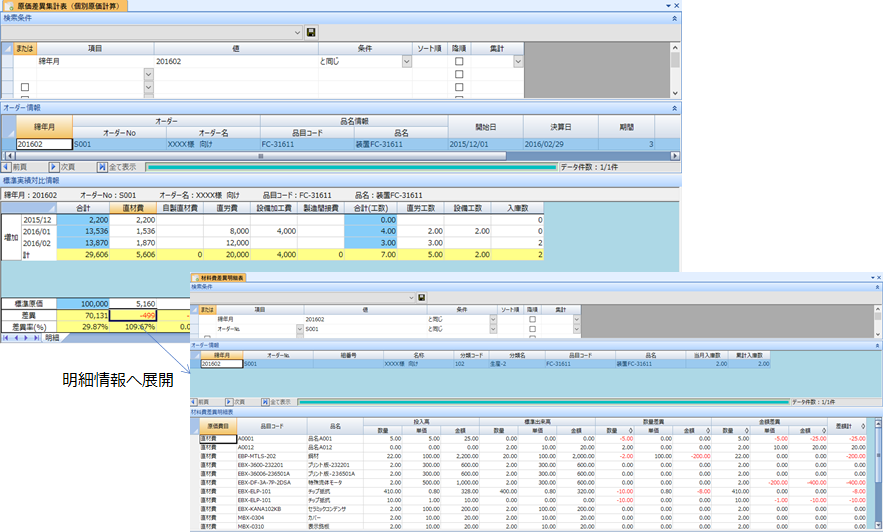Screen dimensions: 883x532
Task: Click the 締年月 column header in main オーダー情報
Action: 44,127
